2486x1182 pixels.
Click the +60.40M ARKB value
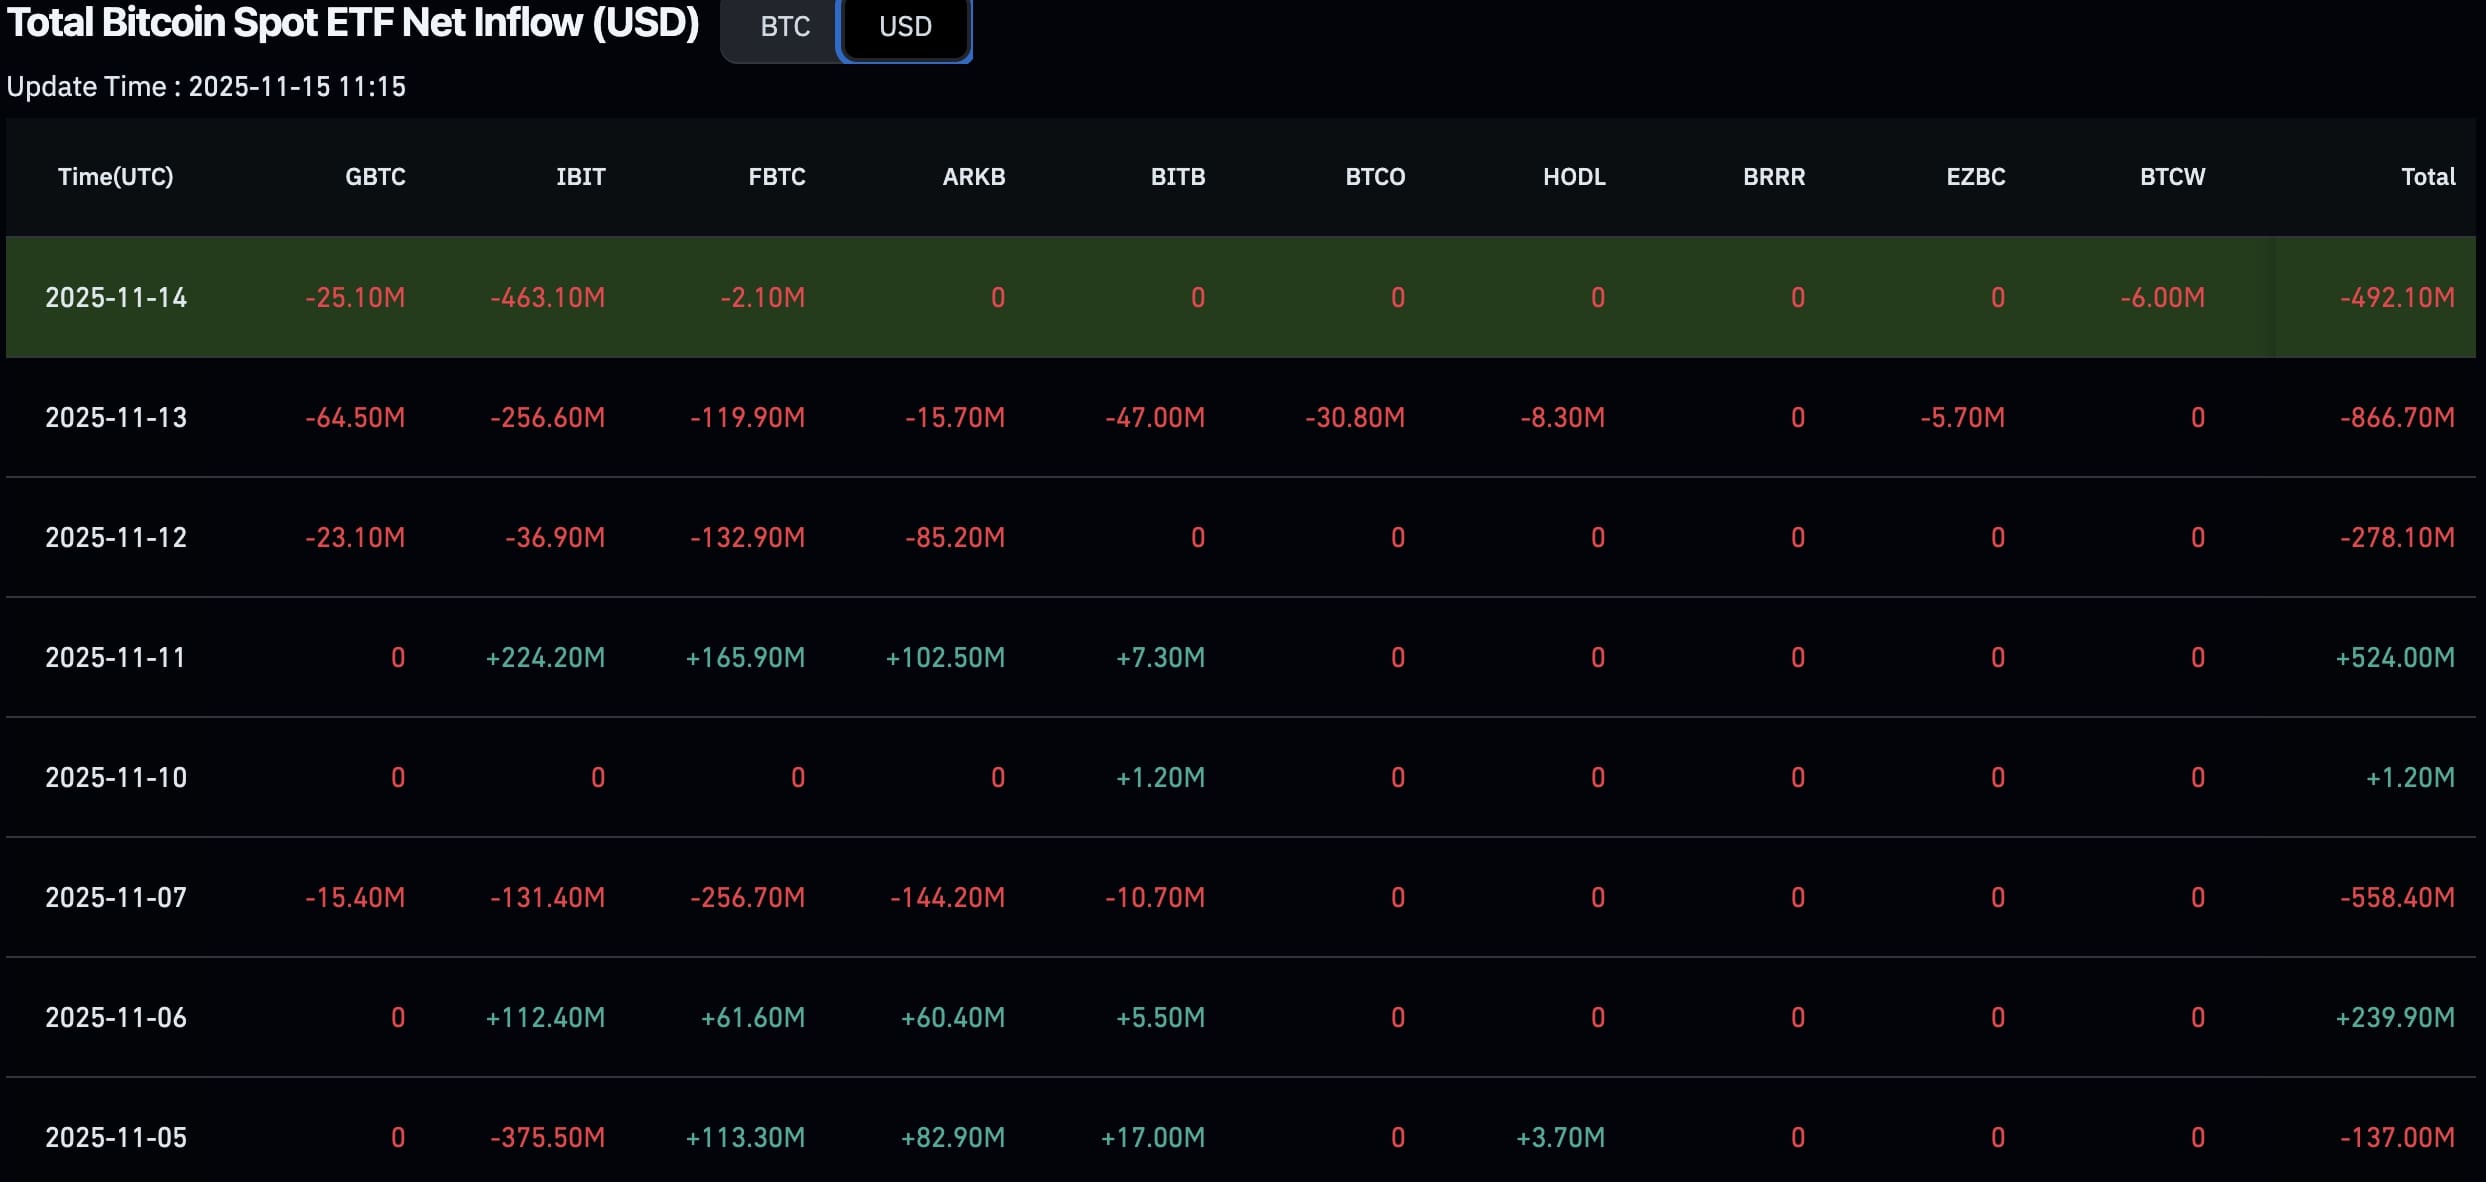(952, 1018)
